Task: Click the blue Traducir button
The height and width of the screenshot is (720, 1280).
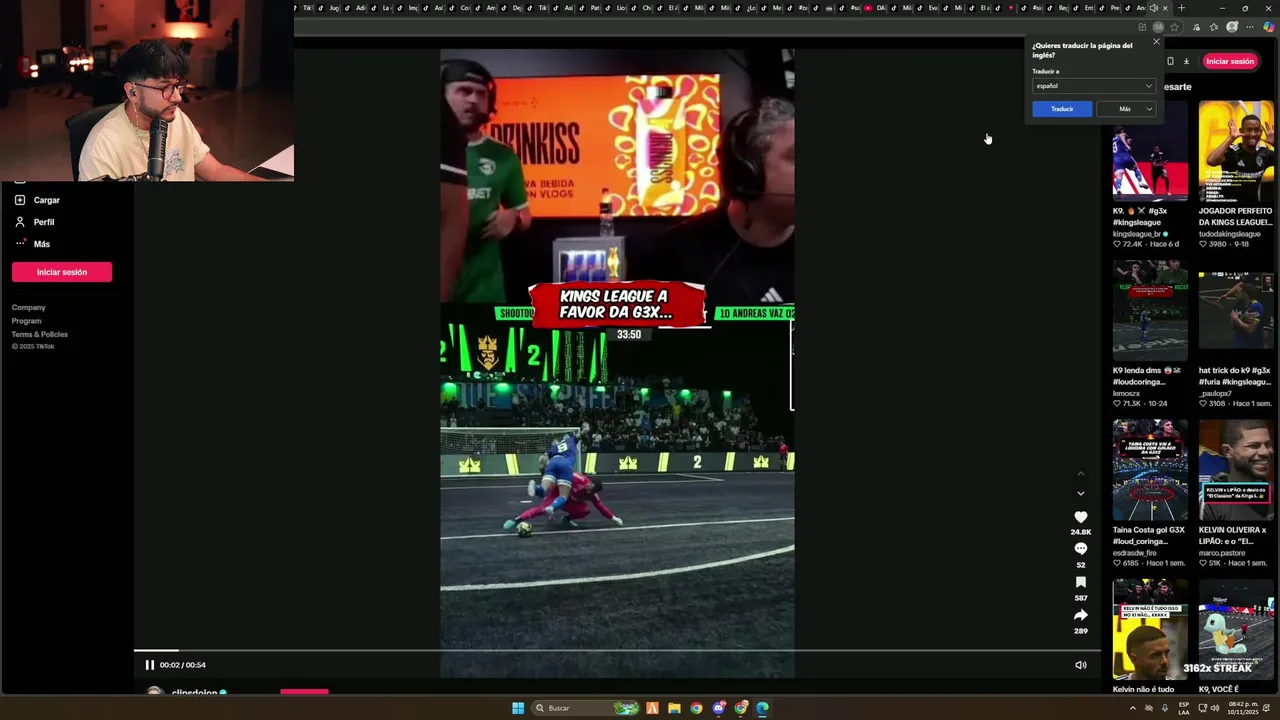Action: click(1062, 109)
